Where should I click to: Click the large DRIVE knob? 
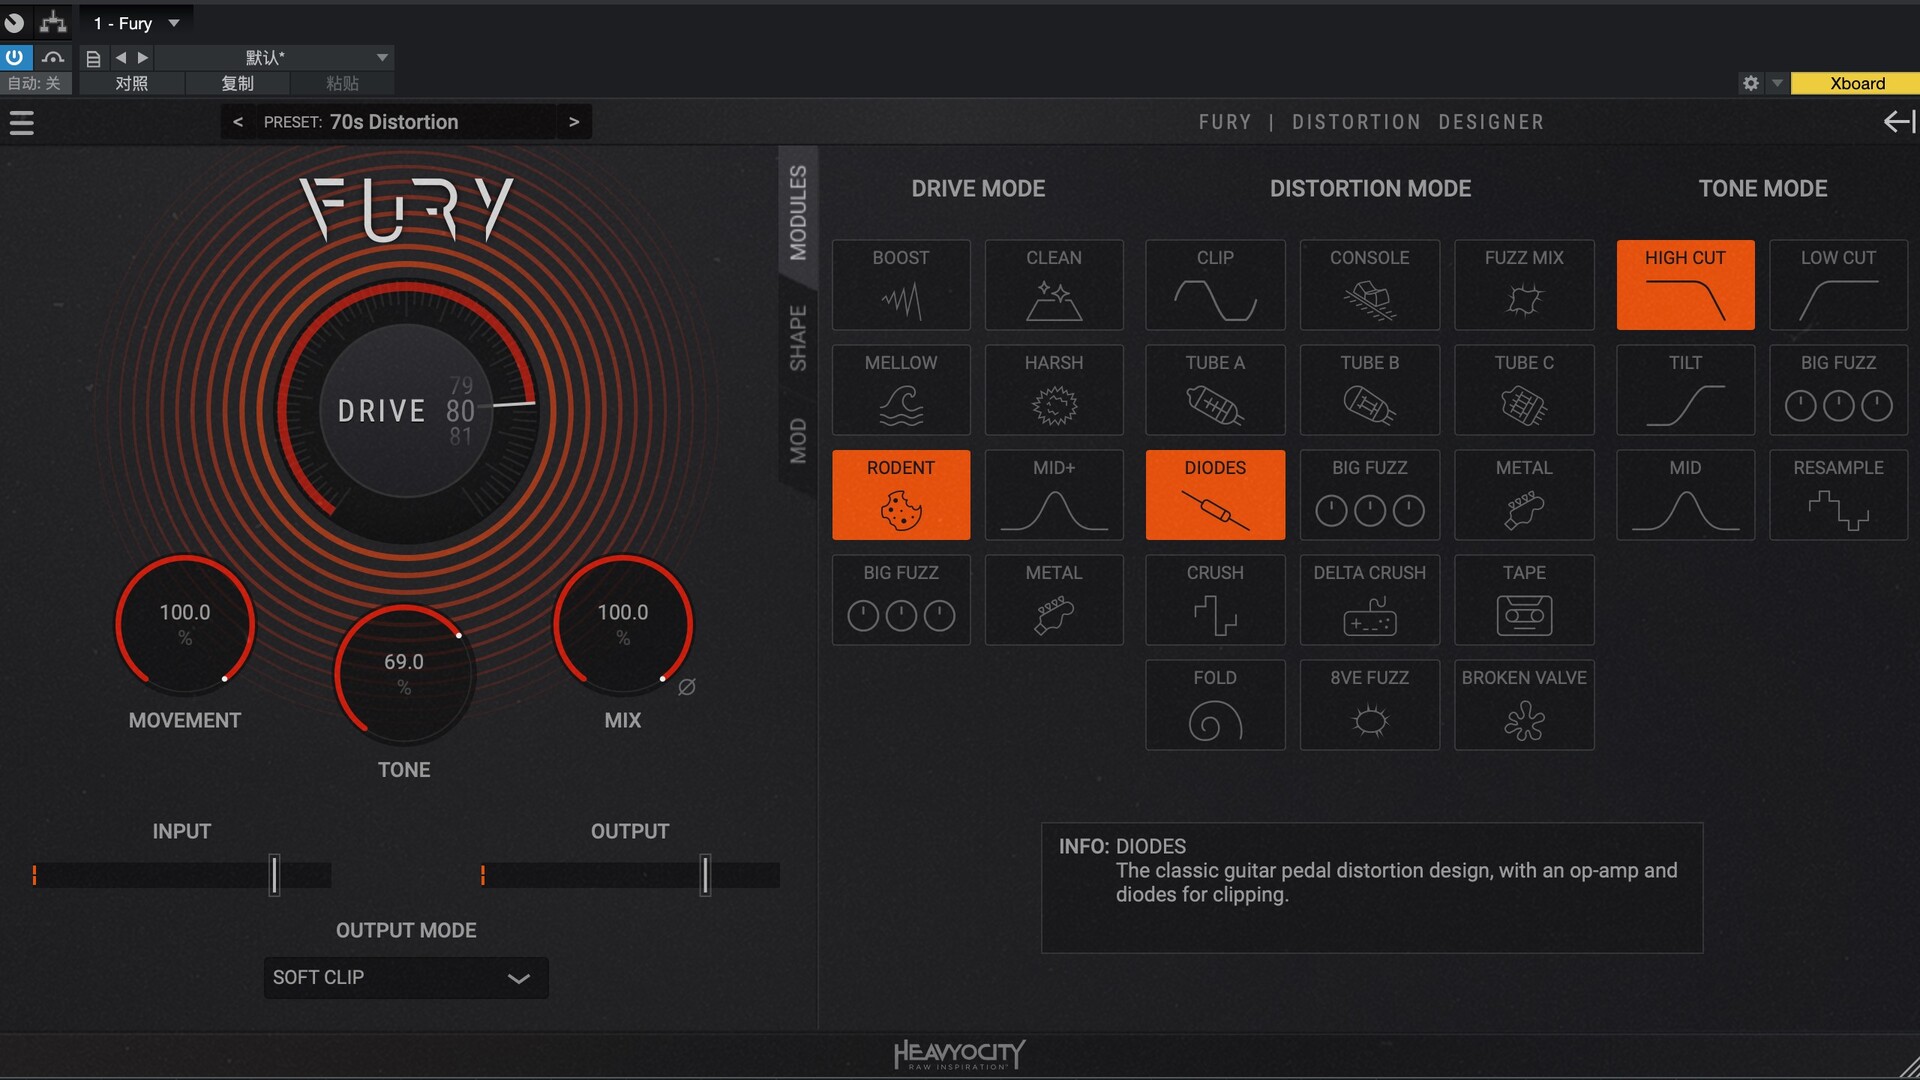pyautogui.click(x=406, y=410)
